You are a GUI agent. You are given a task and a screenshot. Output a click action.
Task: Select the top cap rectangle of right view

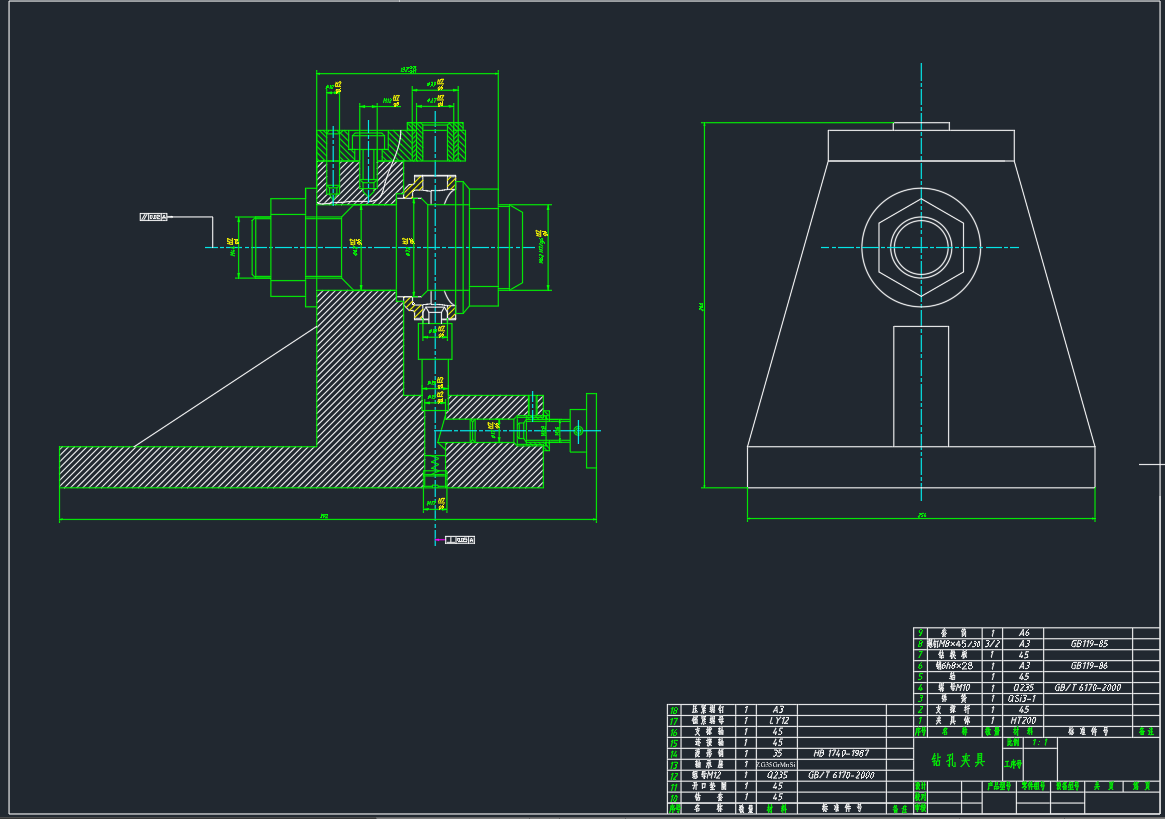tap(921, 146)
